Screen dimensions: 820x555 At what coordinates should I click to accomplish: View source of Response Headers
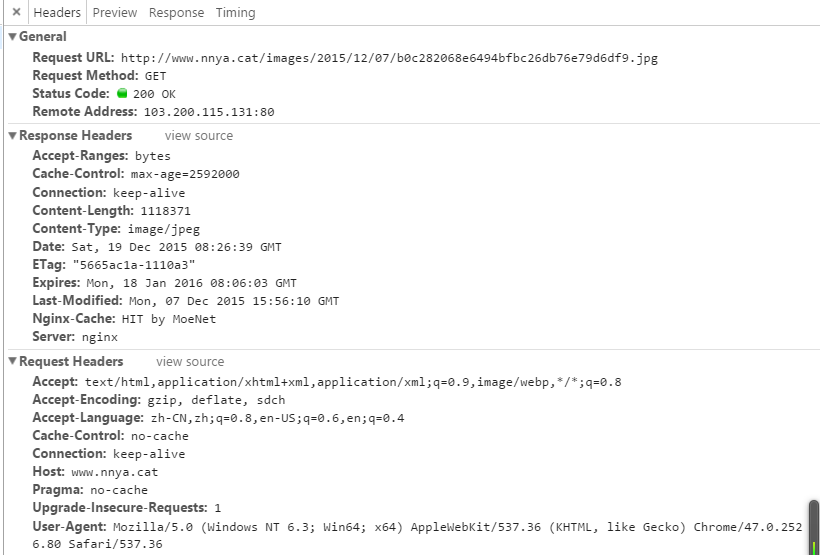199,136
